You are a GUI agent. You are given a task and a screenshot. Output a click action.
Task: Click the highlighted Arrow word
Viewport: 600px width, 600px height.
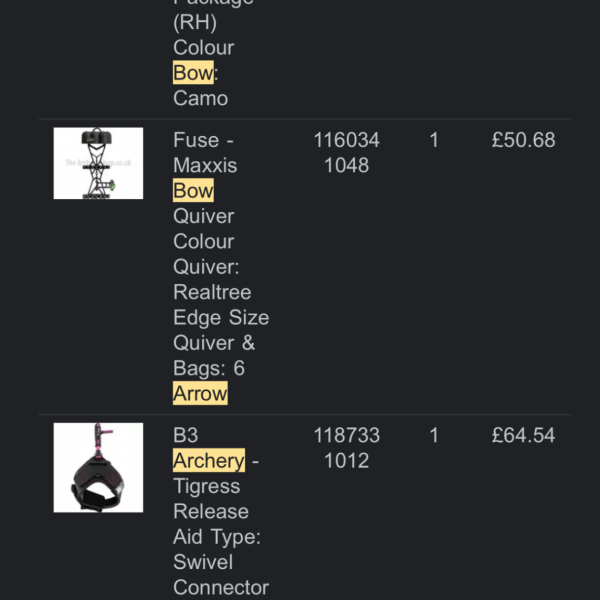[x=200, y=393]
